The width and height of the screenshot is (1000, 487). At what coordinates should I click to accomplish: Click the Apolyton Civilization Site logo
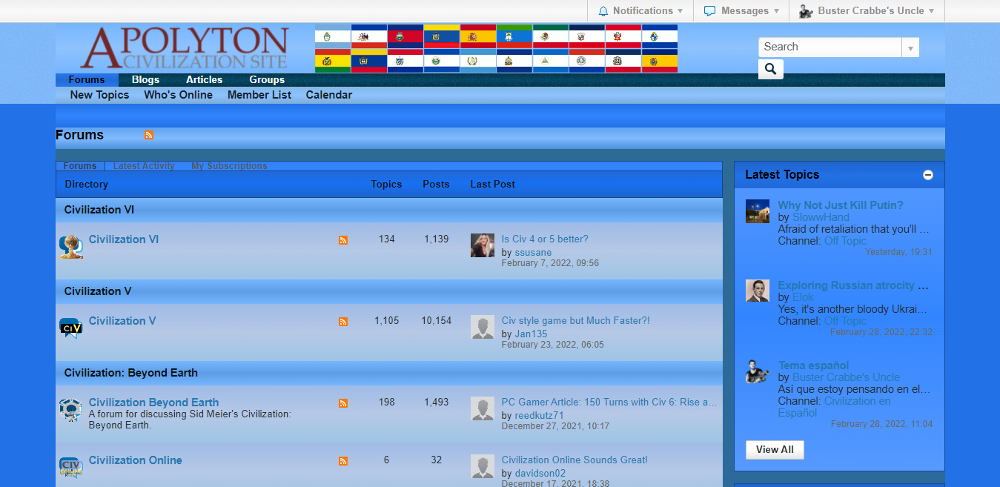[x=185, y=48]
